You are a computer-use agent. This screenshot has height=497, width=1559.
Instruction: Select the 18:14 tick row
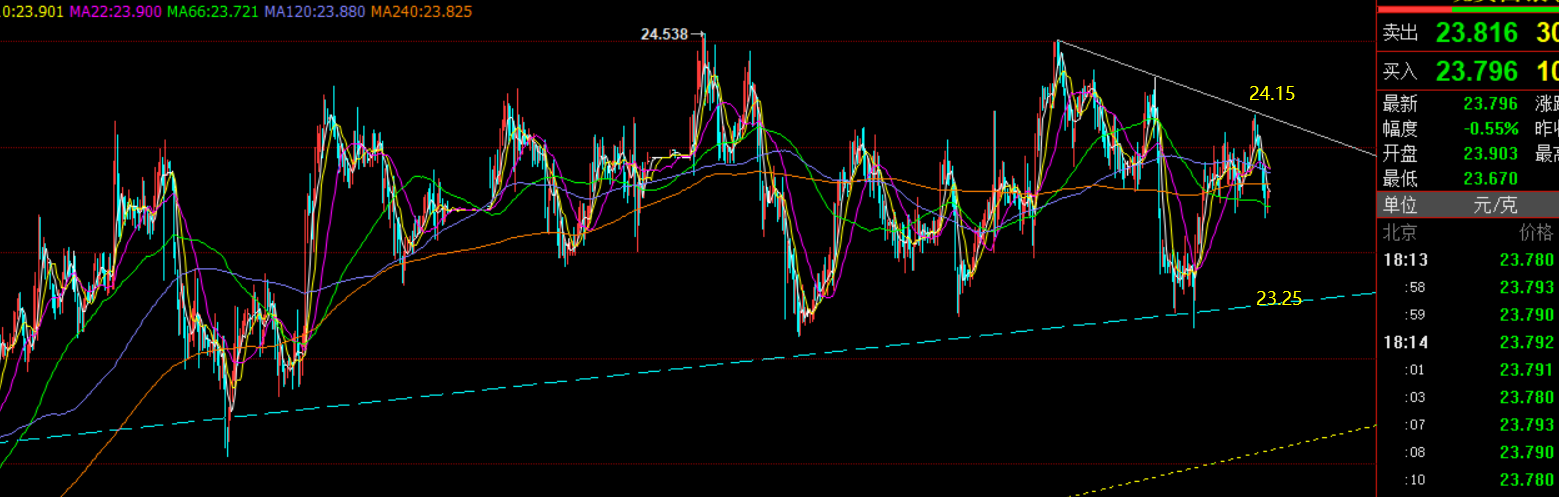1468,343
